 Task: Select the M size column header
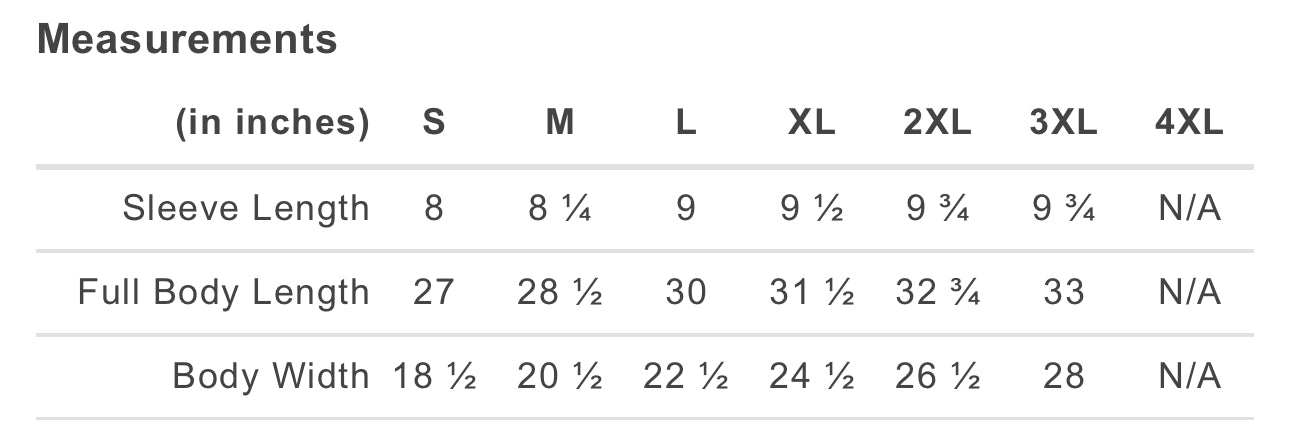pos(560,123)
